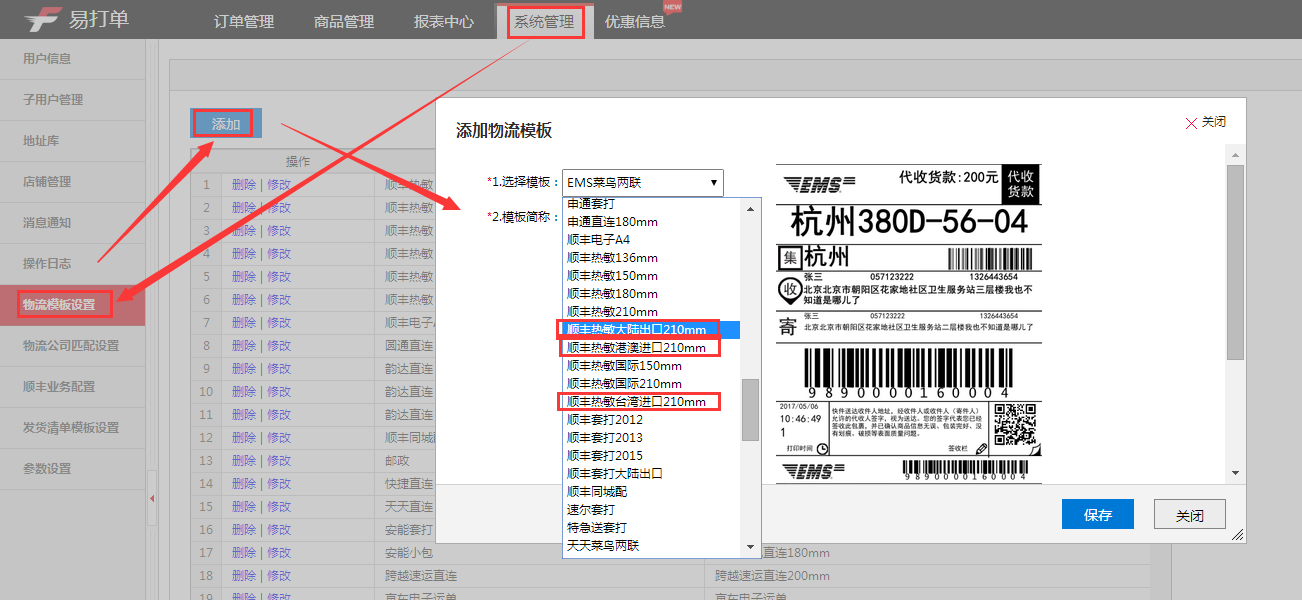
Task: Select 顺丰热敏大陆出口210mm option
Action: coord(652,330)
